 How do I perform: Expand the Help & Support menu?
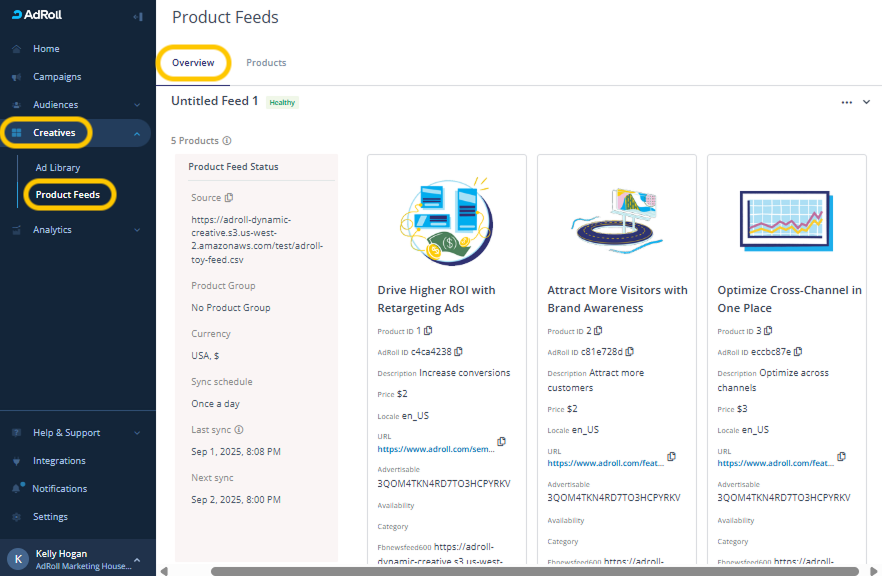point(136,433)
